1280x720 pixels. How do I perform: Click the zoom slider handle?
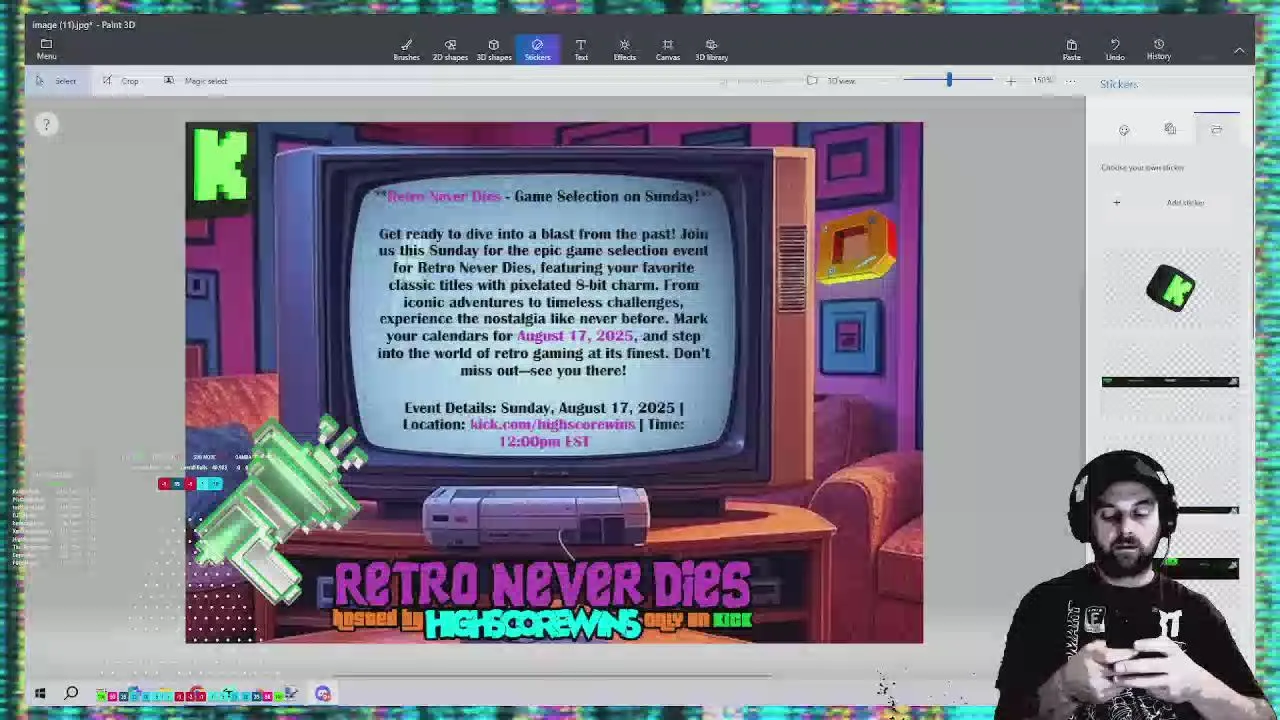[x=949, y=80]
